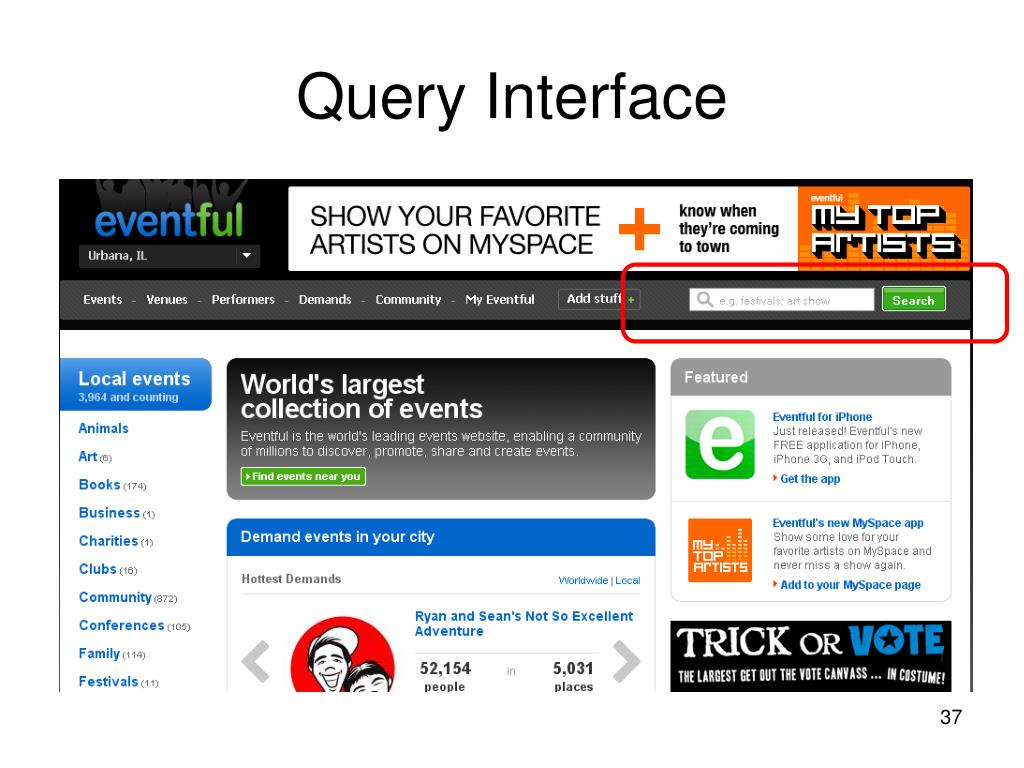1024x768 pixels.
Task: Click the 5,031 places count
Action: (573, 677)
